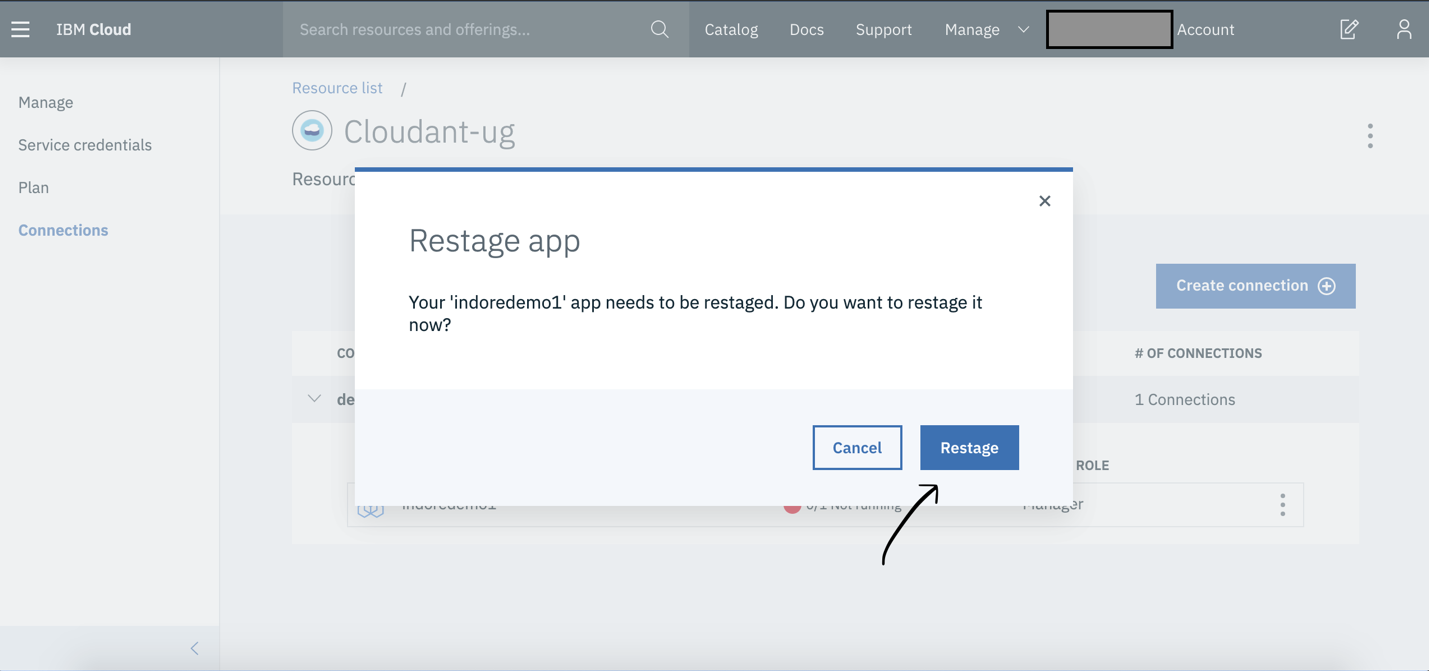Viewport: 1429px width, 671px height.
Task: Open the Catalog menu item
Action: coord(731,29)
